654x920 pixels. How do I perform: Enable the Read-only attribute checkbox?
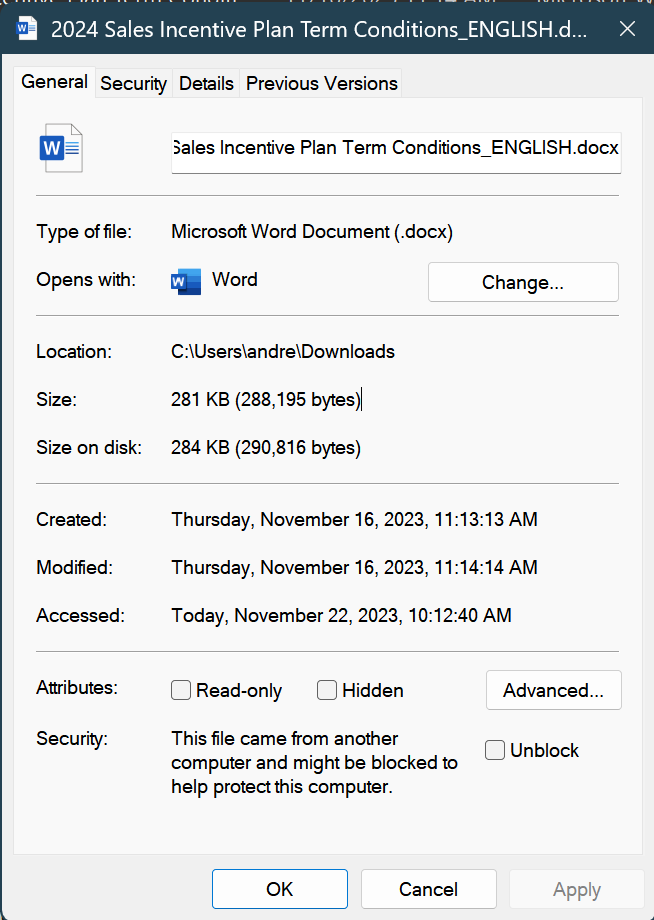point(181,690)
